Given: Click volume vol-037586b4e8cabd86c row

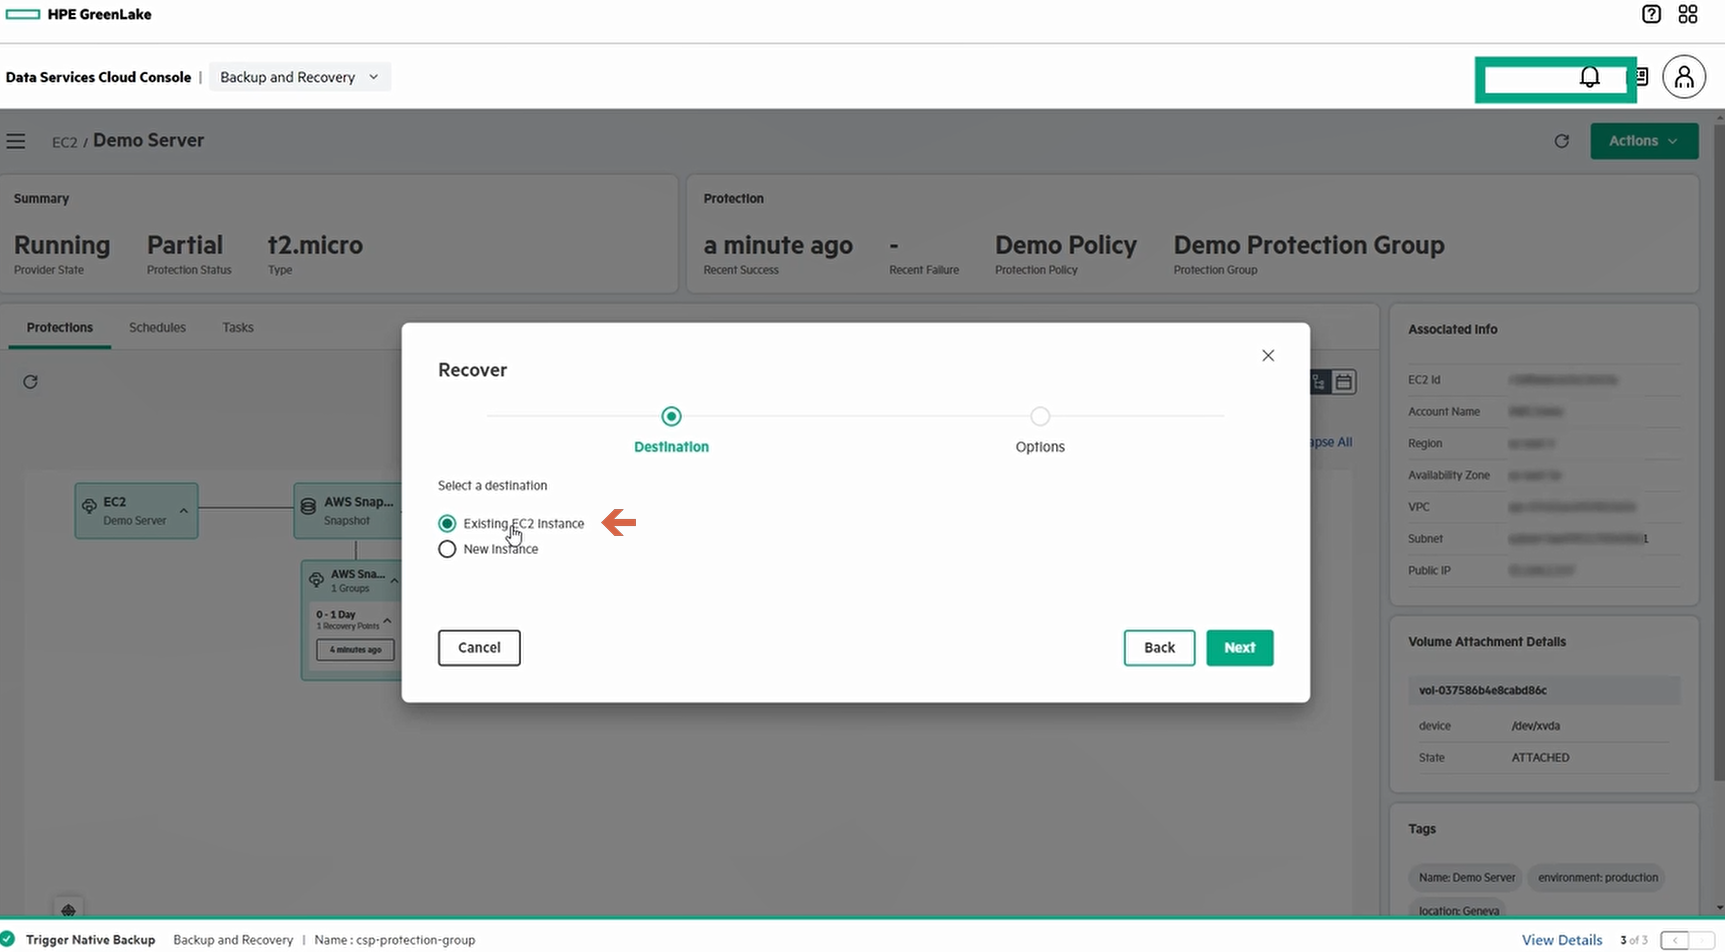Looking at the screenshot, I should [x=1544, y=690].
